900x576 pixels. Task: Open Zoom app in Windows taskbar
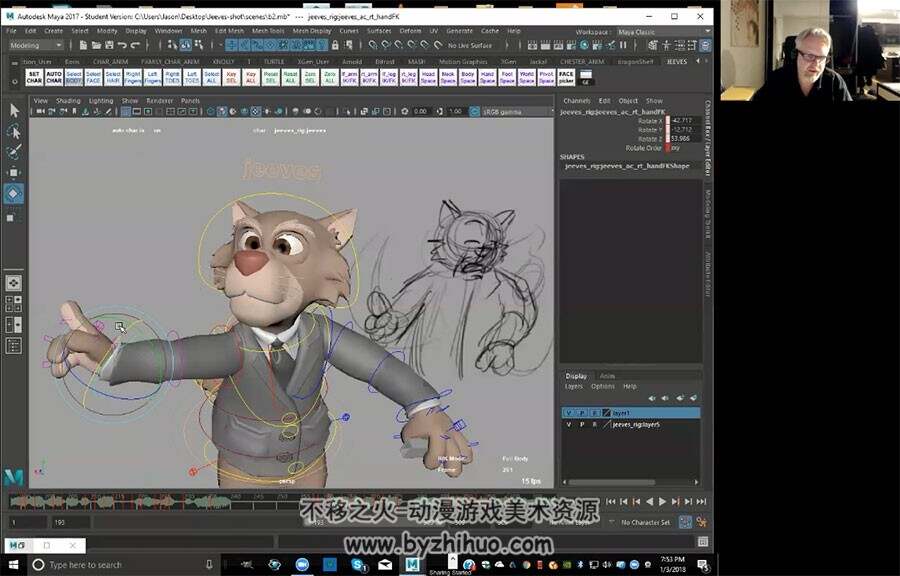[x=302, y=565]
